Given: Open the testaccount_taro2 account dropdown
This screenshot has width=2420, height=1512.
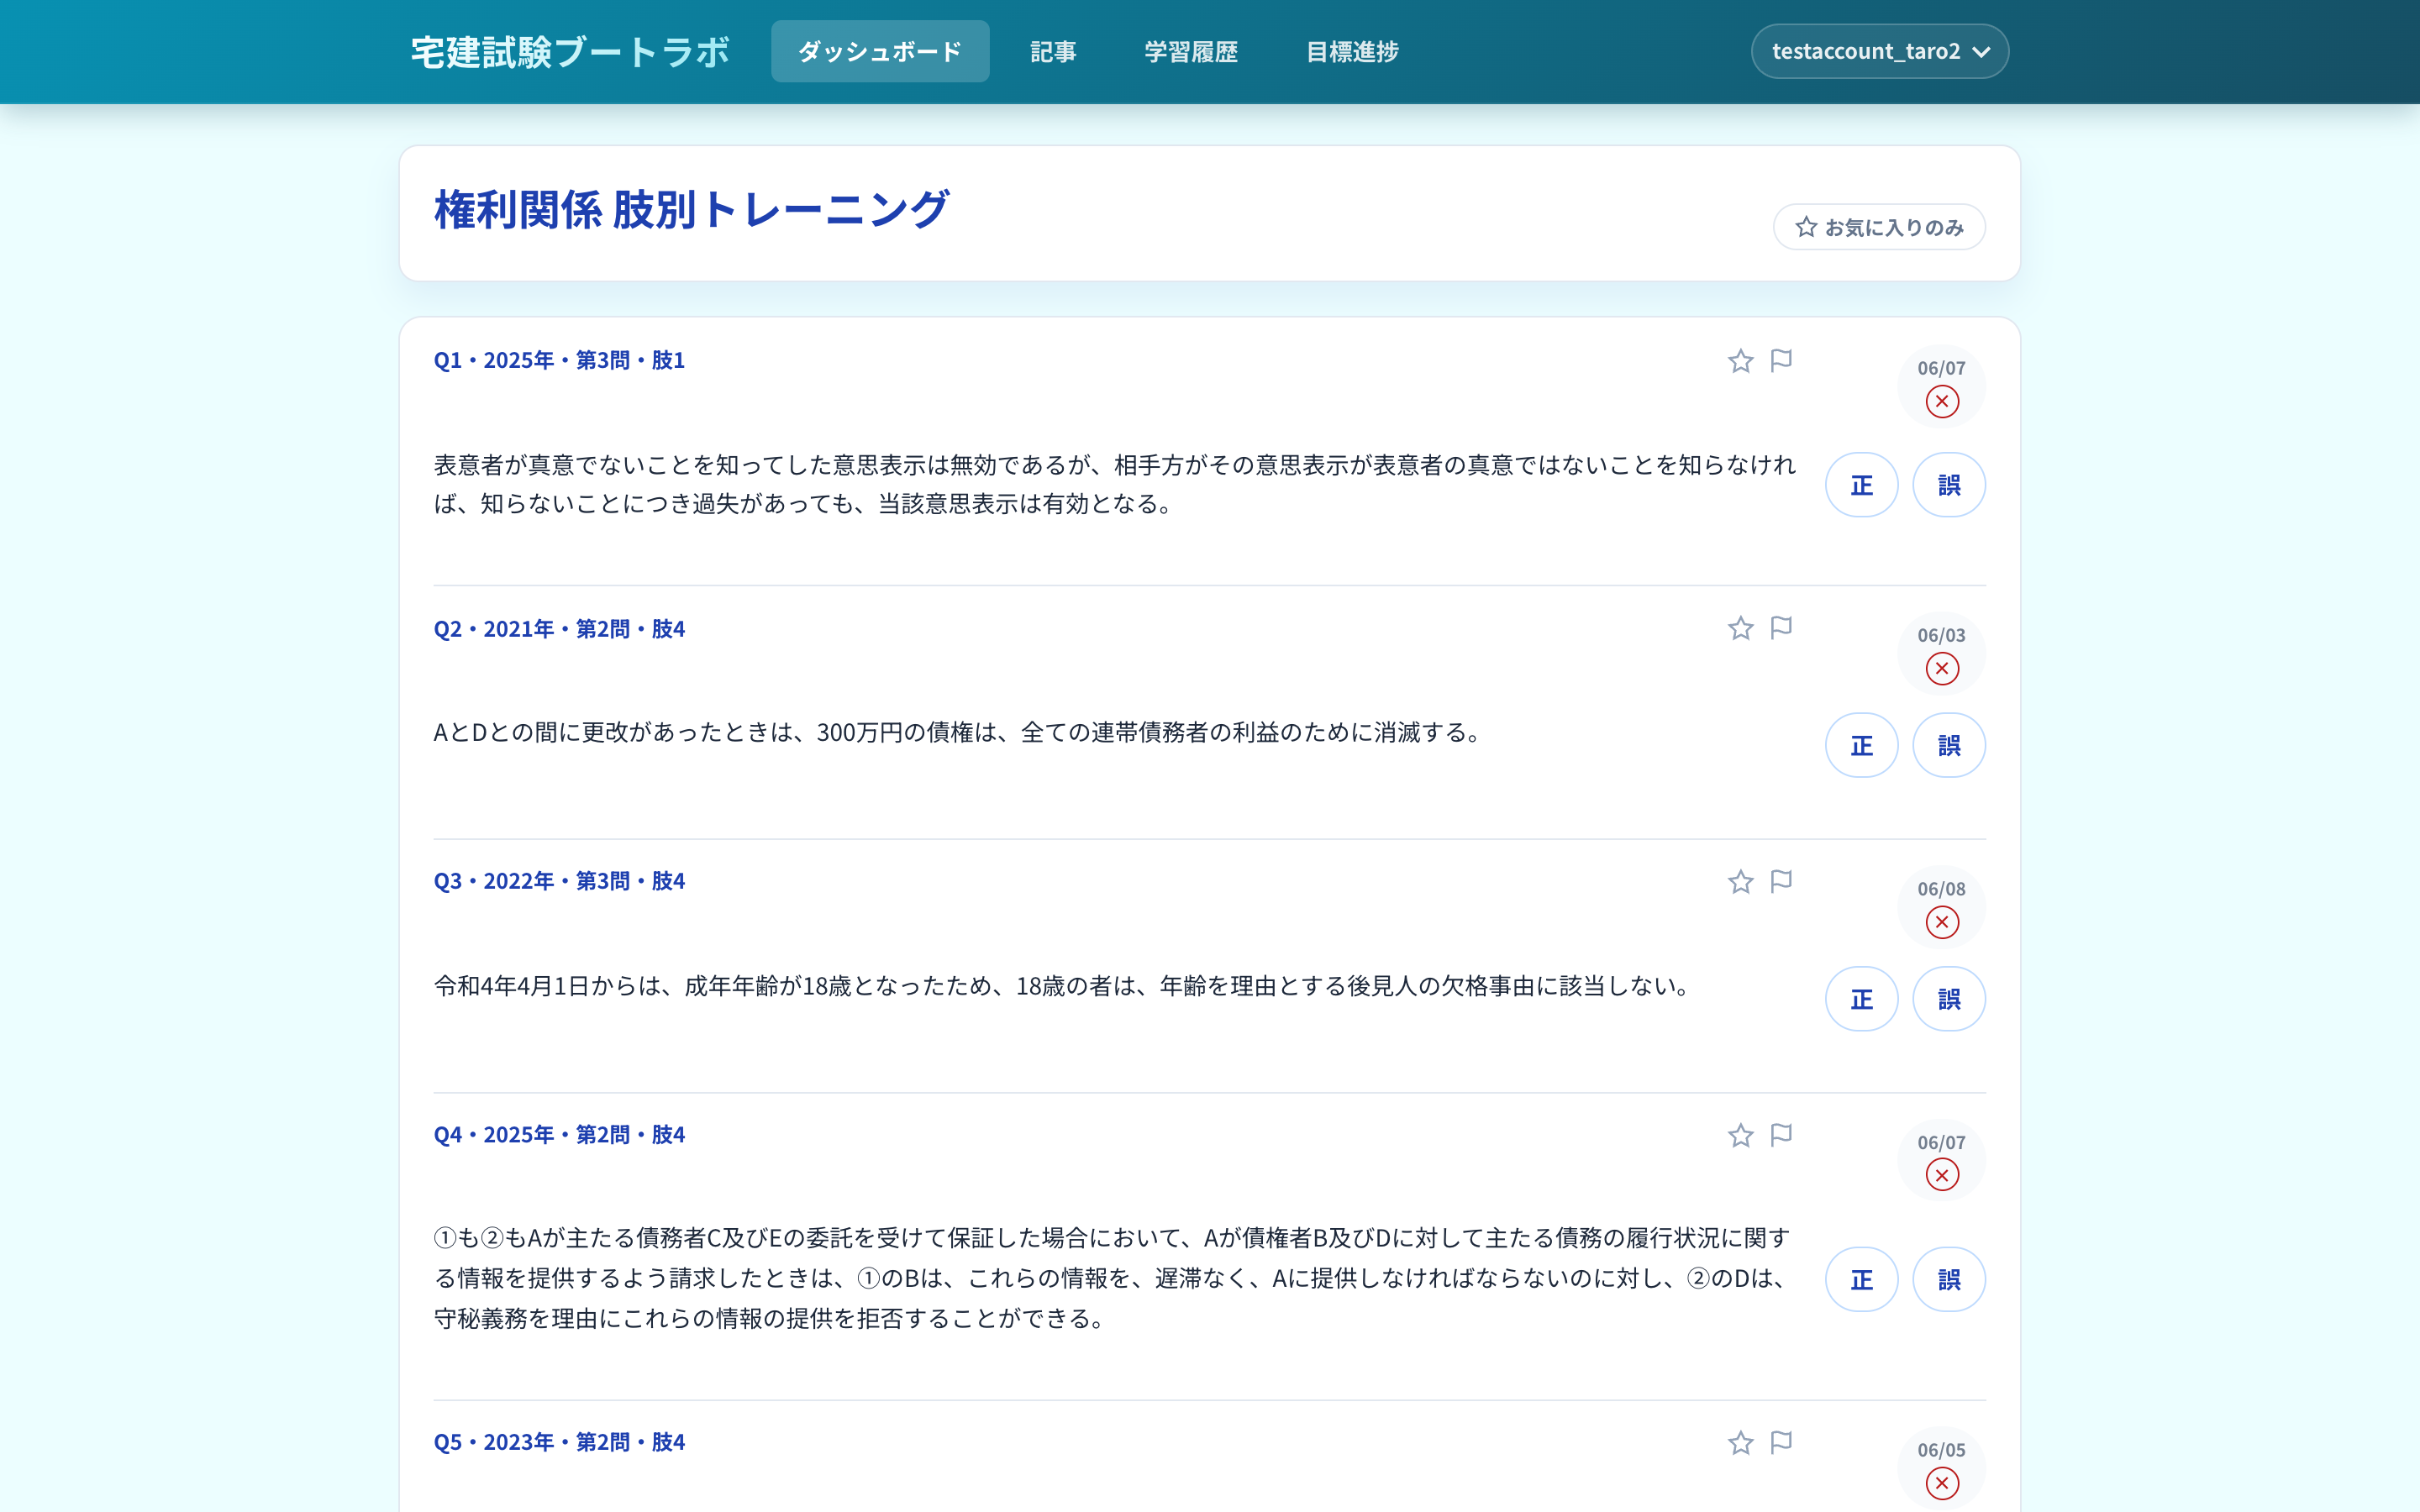Looking at the screenshot, I should coord(1879,51).
